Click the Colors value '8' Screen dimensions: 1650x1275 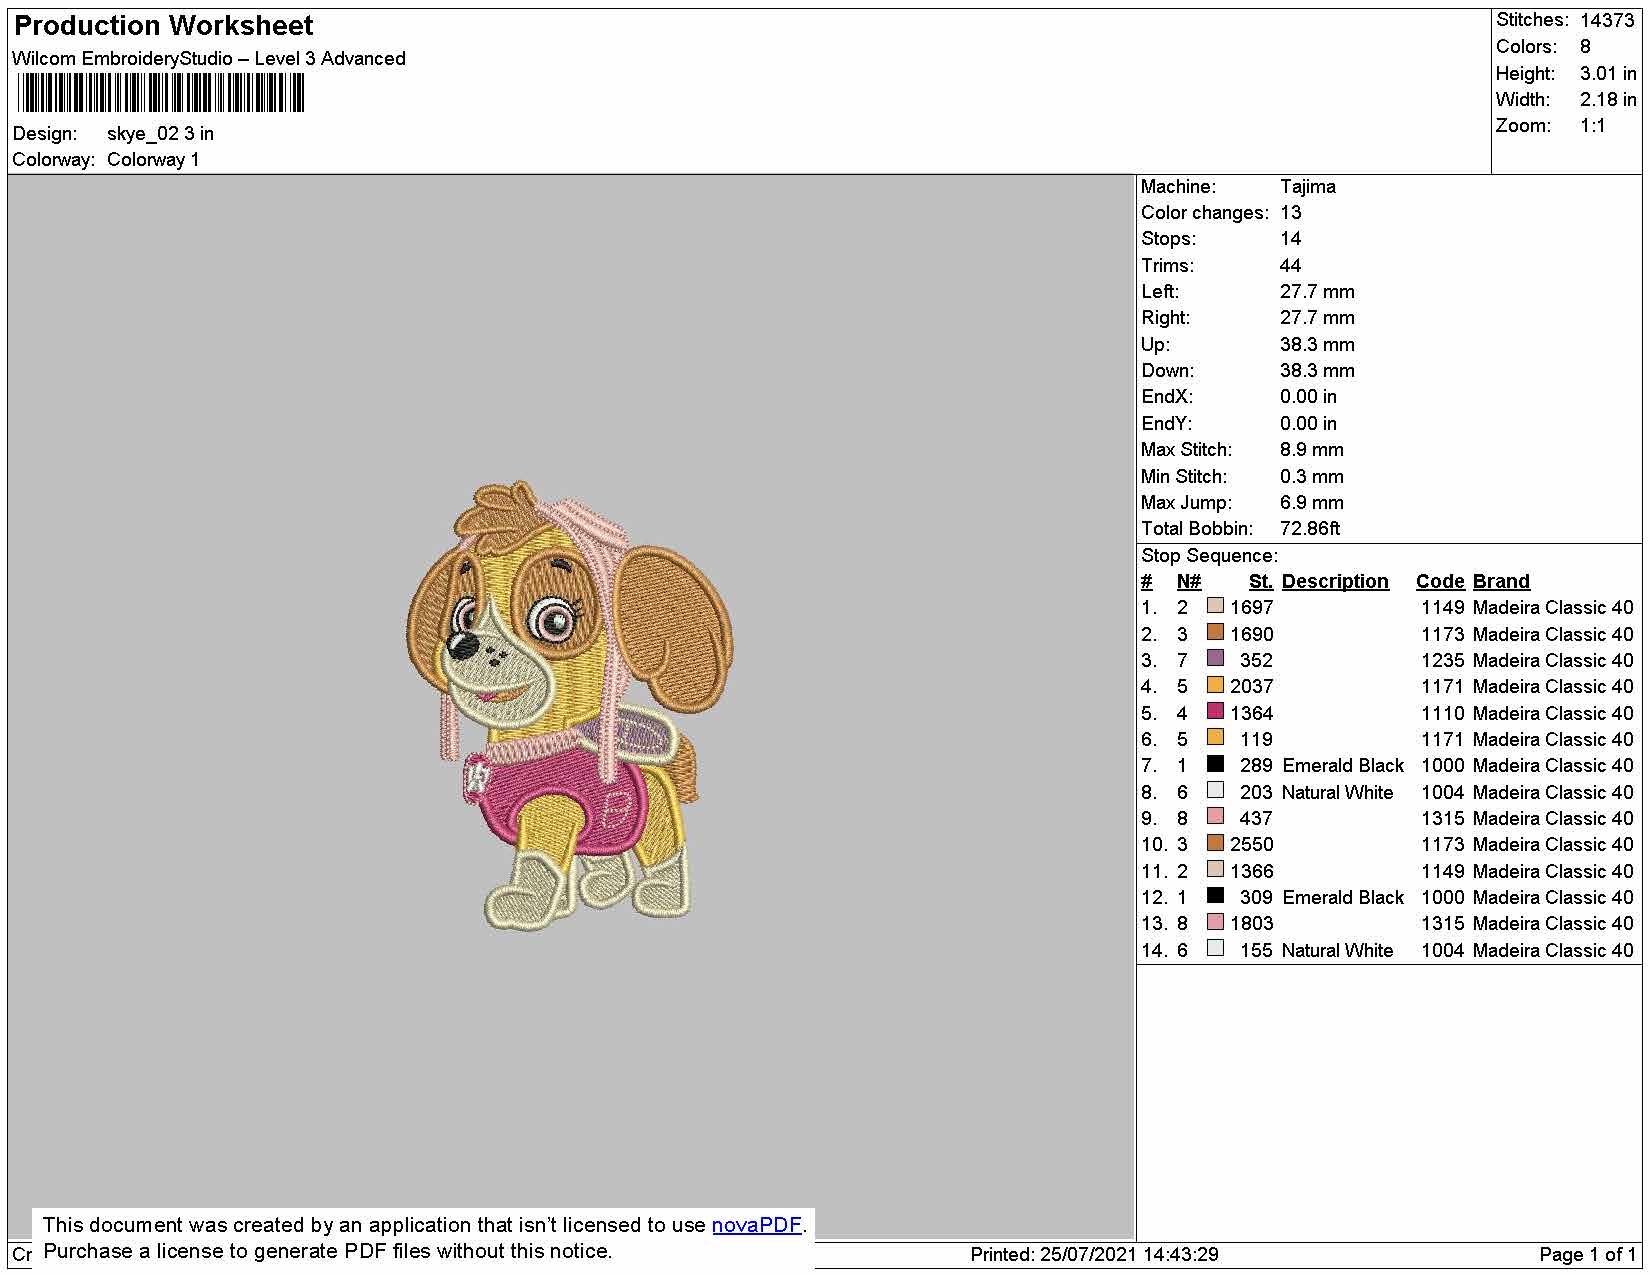point(1585,47)
